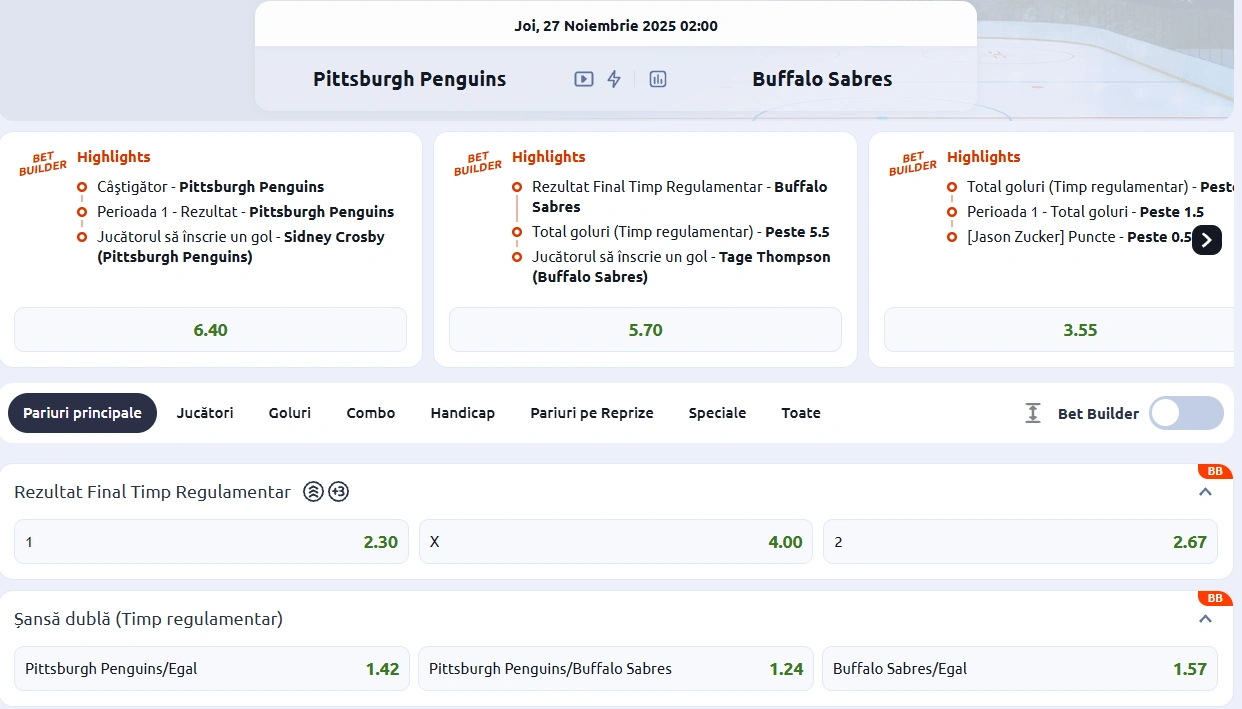Click the stacked-chevrons icon beside Rezultat Final
Image resolution: width=1242 pixels, height=709 pixels.
pyautogui.click(x=313, y=492)
